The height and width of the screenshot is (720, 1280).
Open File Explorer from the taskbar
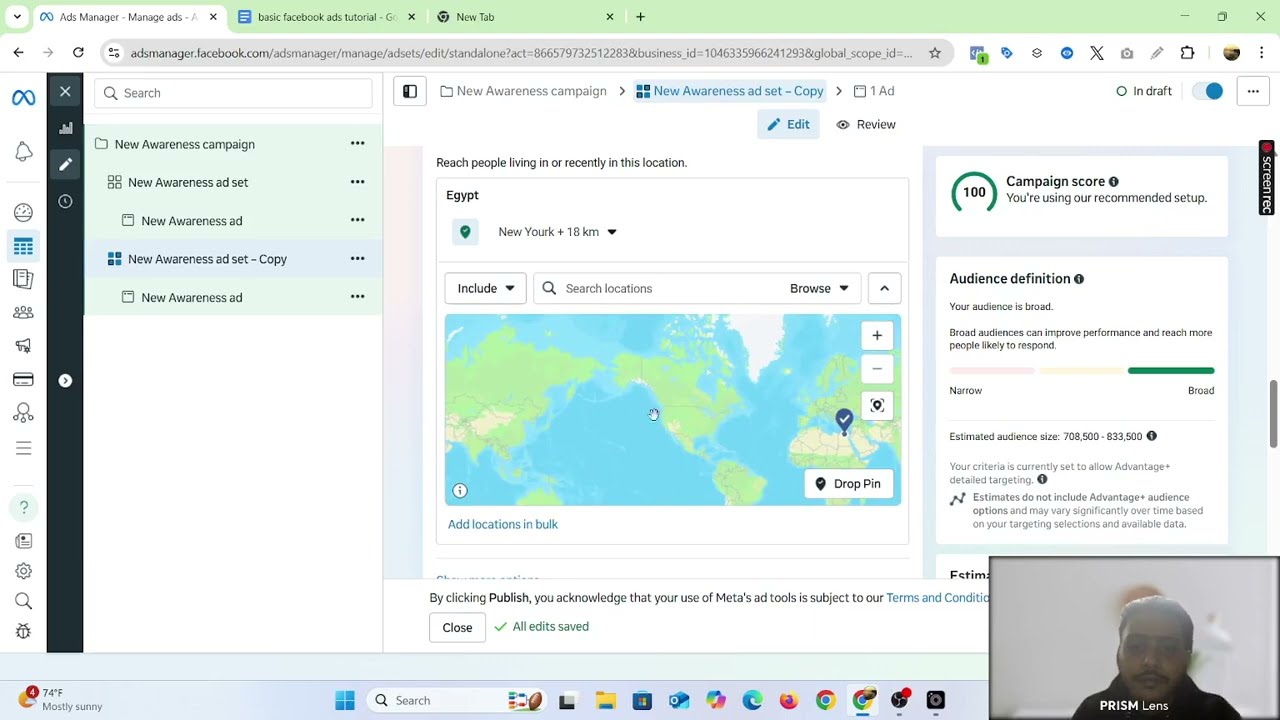(605, 700)
